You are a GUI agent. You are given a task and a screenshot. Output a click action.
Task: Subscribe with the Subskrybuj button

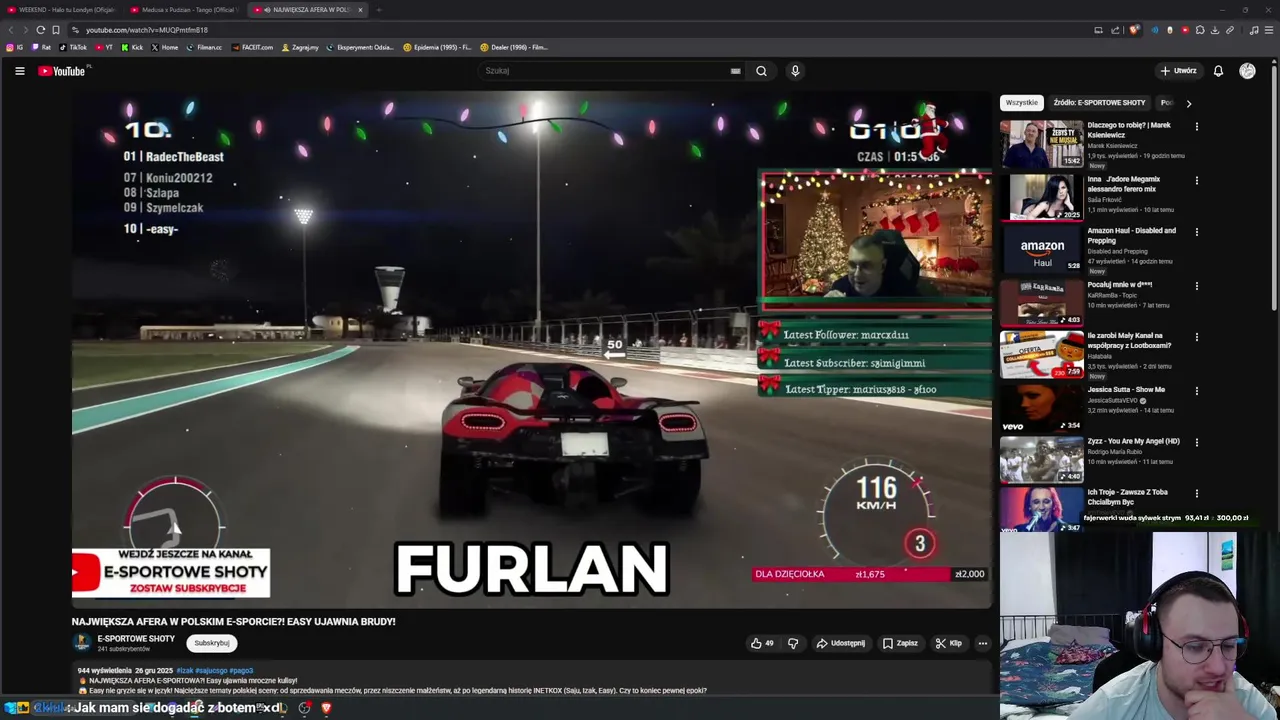click(x=212, y=643)
